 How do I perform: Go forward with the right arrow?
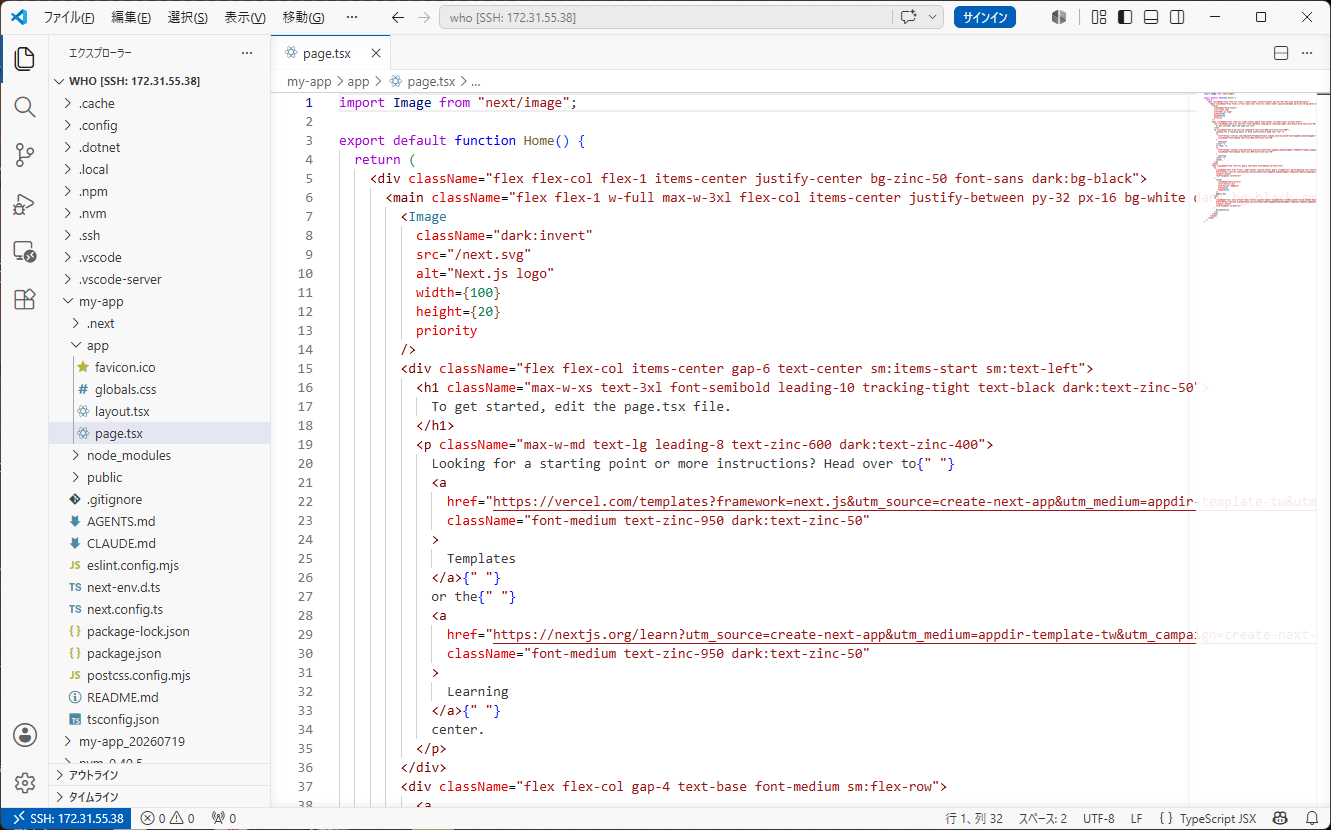click(x=423, y=17)
